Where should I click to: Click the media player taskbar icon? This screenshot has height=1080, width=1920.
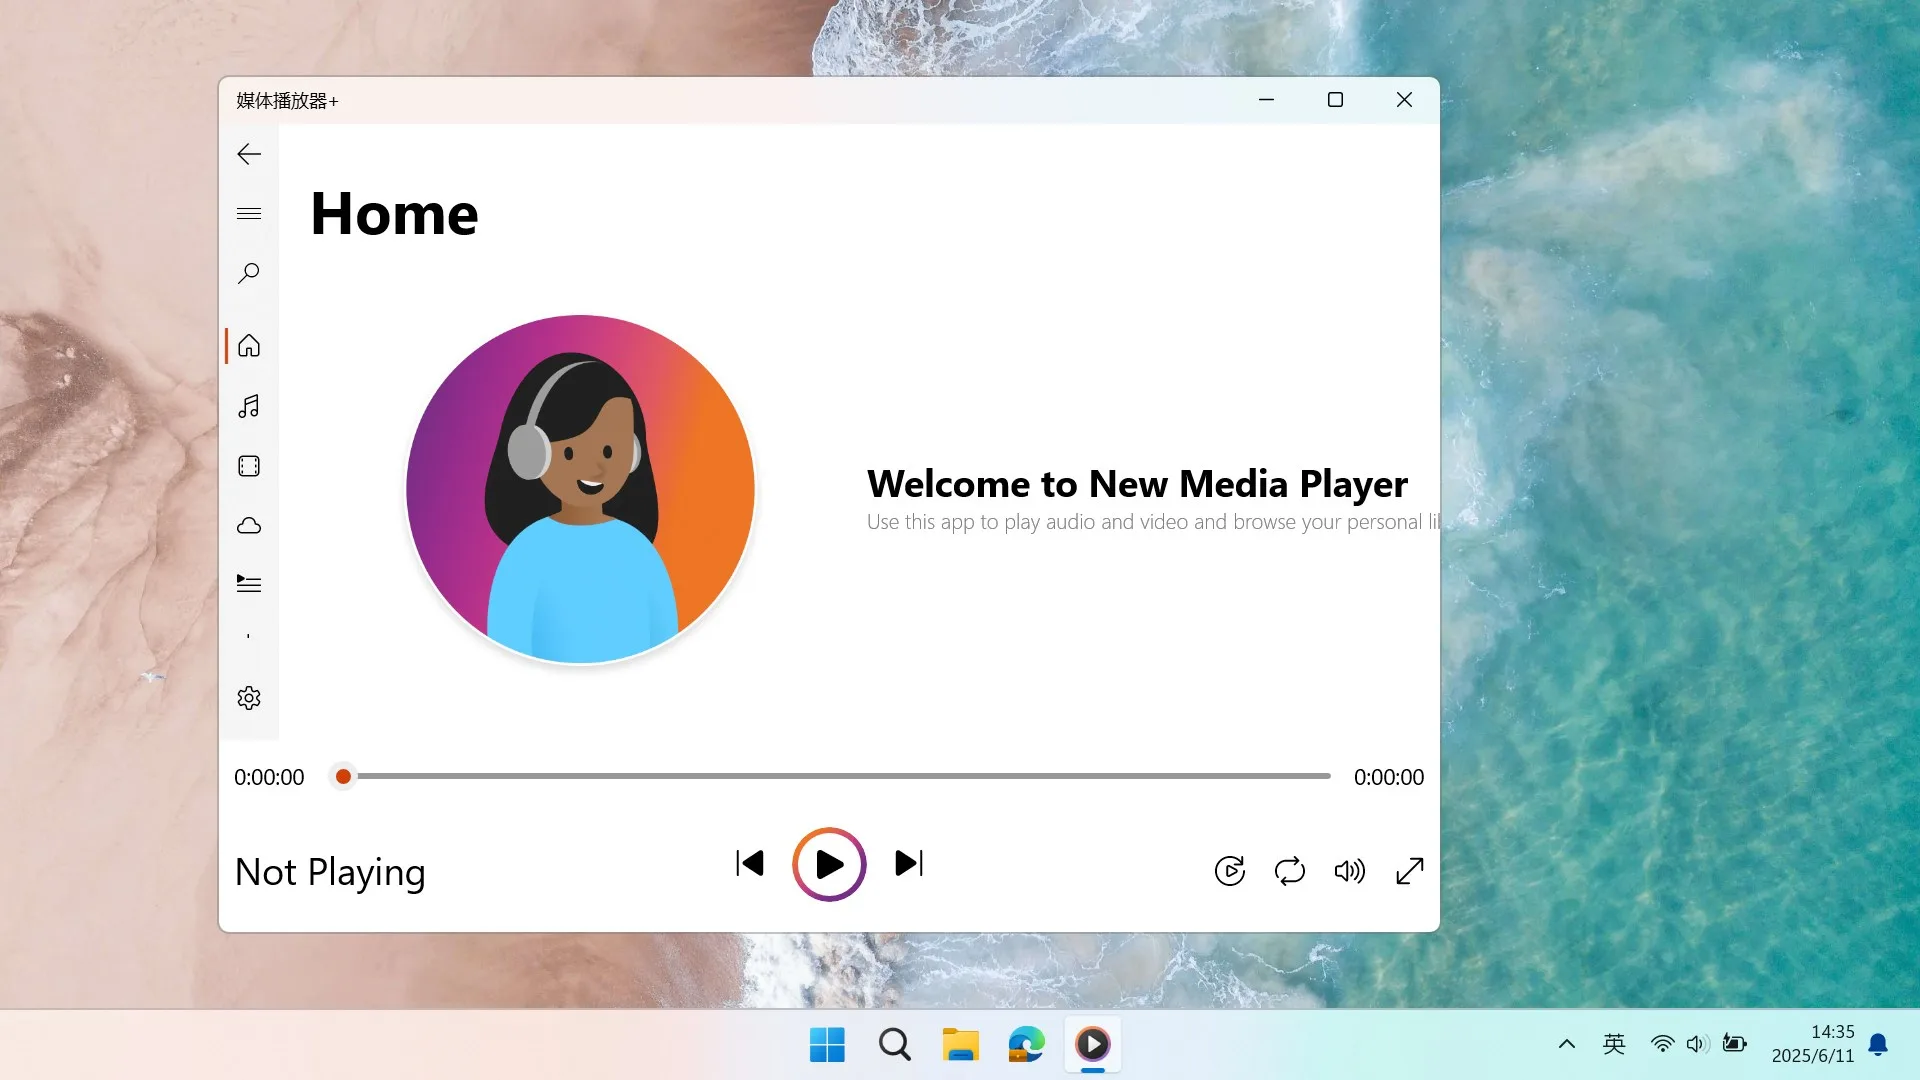[x=1093, y=1045]
